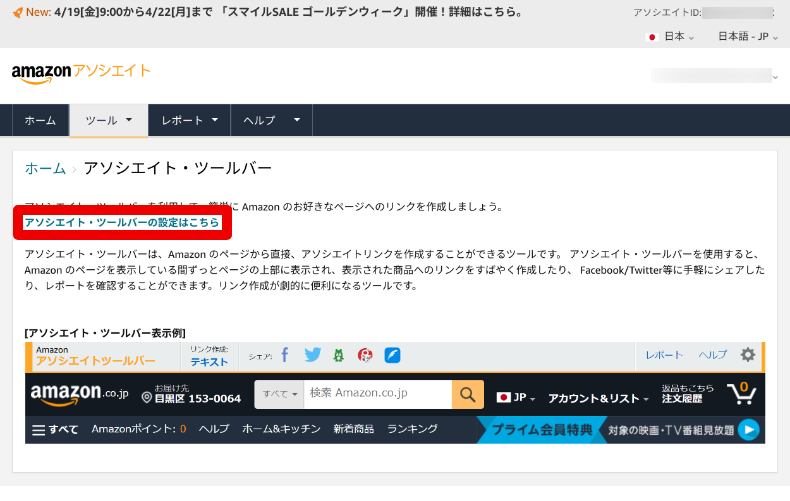This screenshot has height=501, width=790.
Task: Expand the レポート menu
Action: click(189, 120)
